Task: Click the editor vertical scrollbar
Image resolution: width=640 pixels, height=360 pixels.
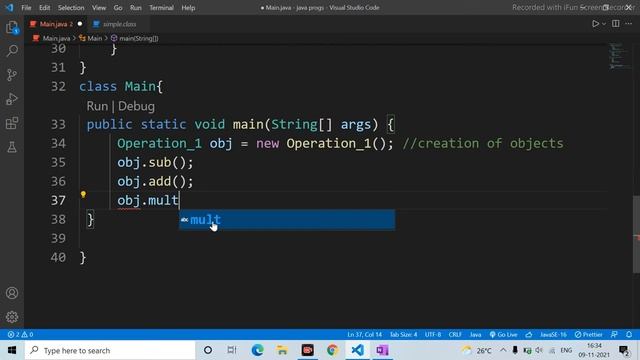Action: click(x=636, y=234)
